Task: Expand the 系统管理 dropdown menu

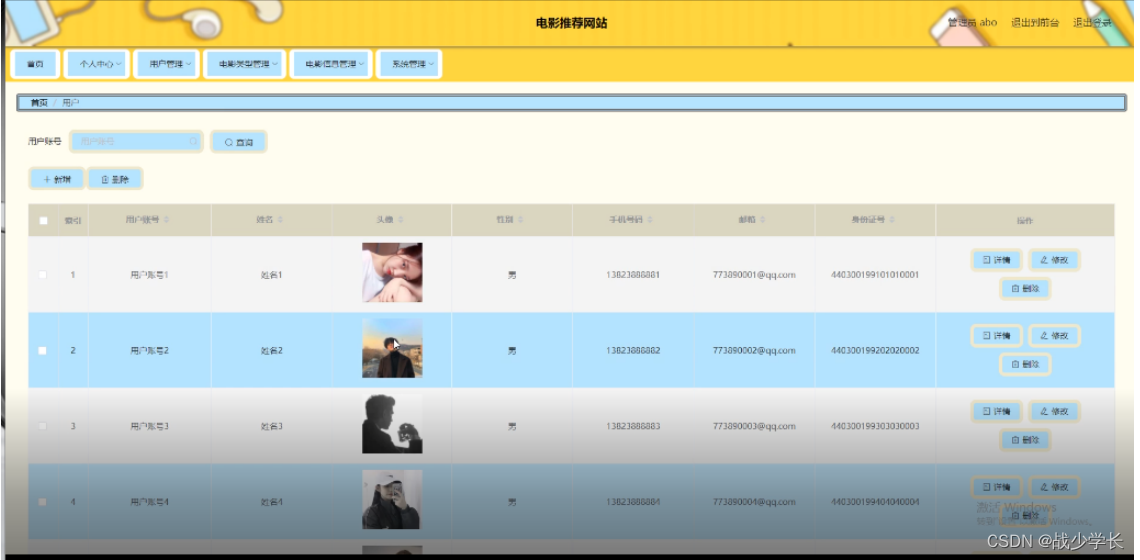Action: [409, 64]
